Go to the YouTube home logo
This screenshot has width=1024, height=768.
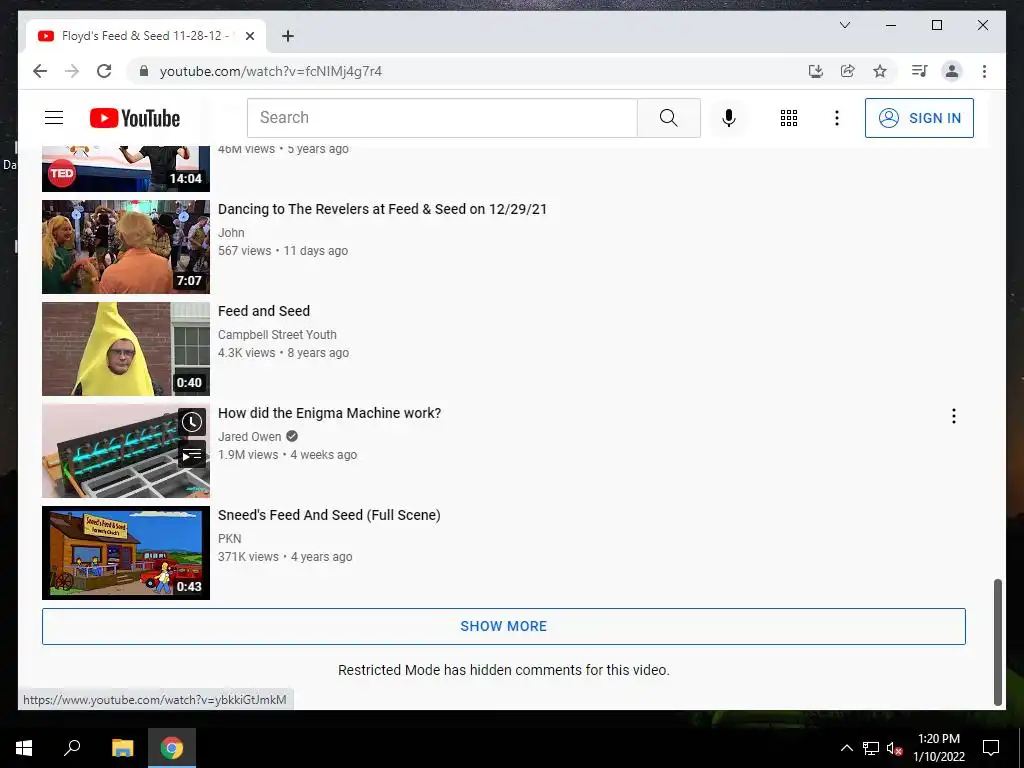(135, 118)
